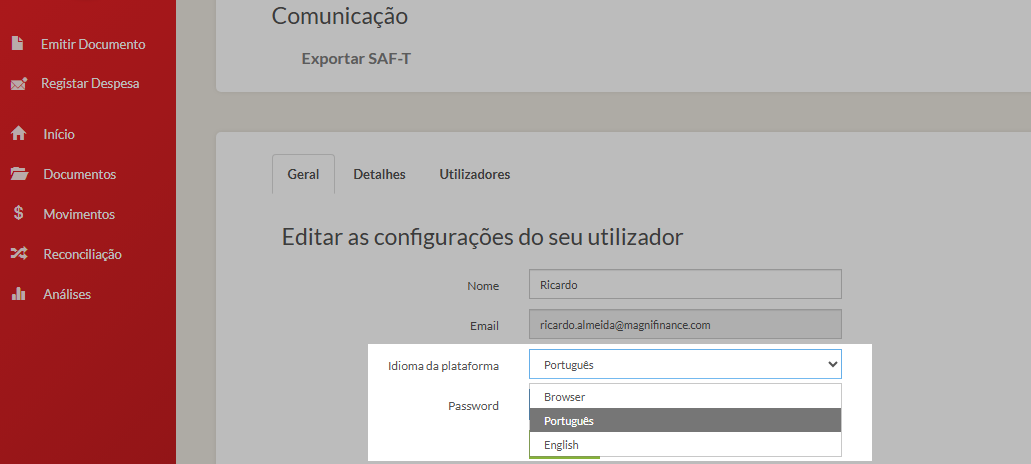Click the Movimentos dollar sign icon
Image resolution: width=1031 pixels, height=464 pixels.
[18, 214]
